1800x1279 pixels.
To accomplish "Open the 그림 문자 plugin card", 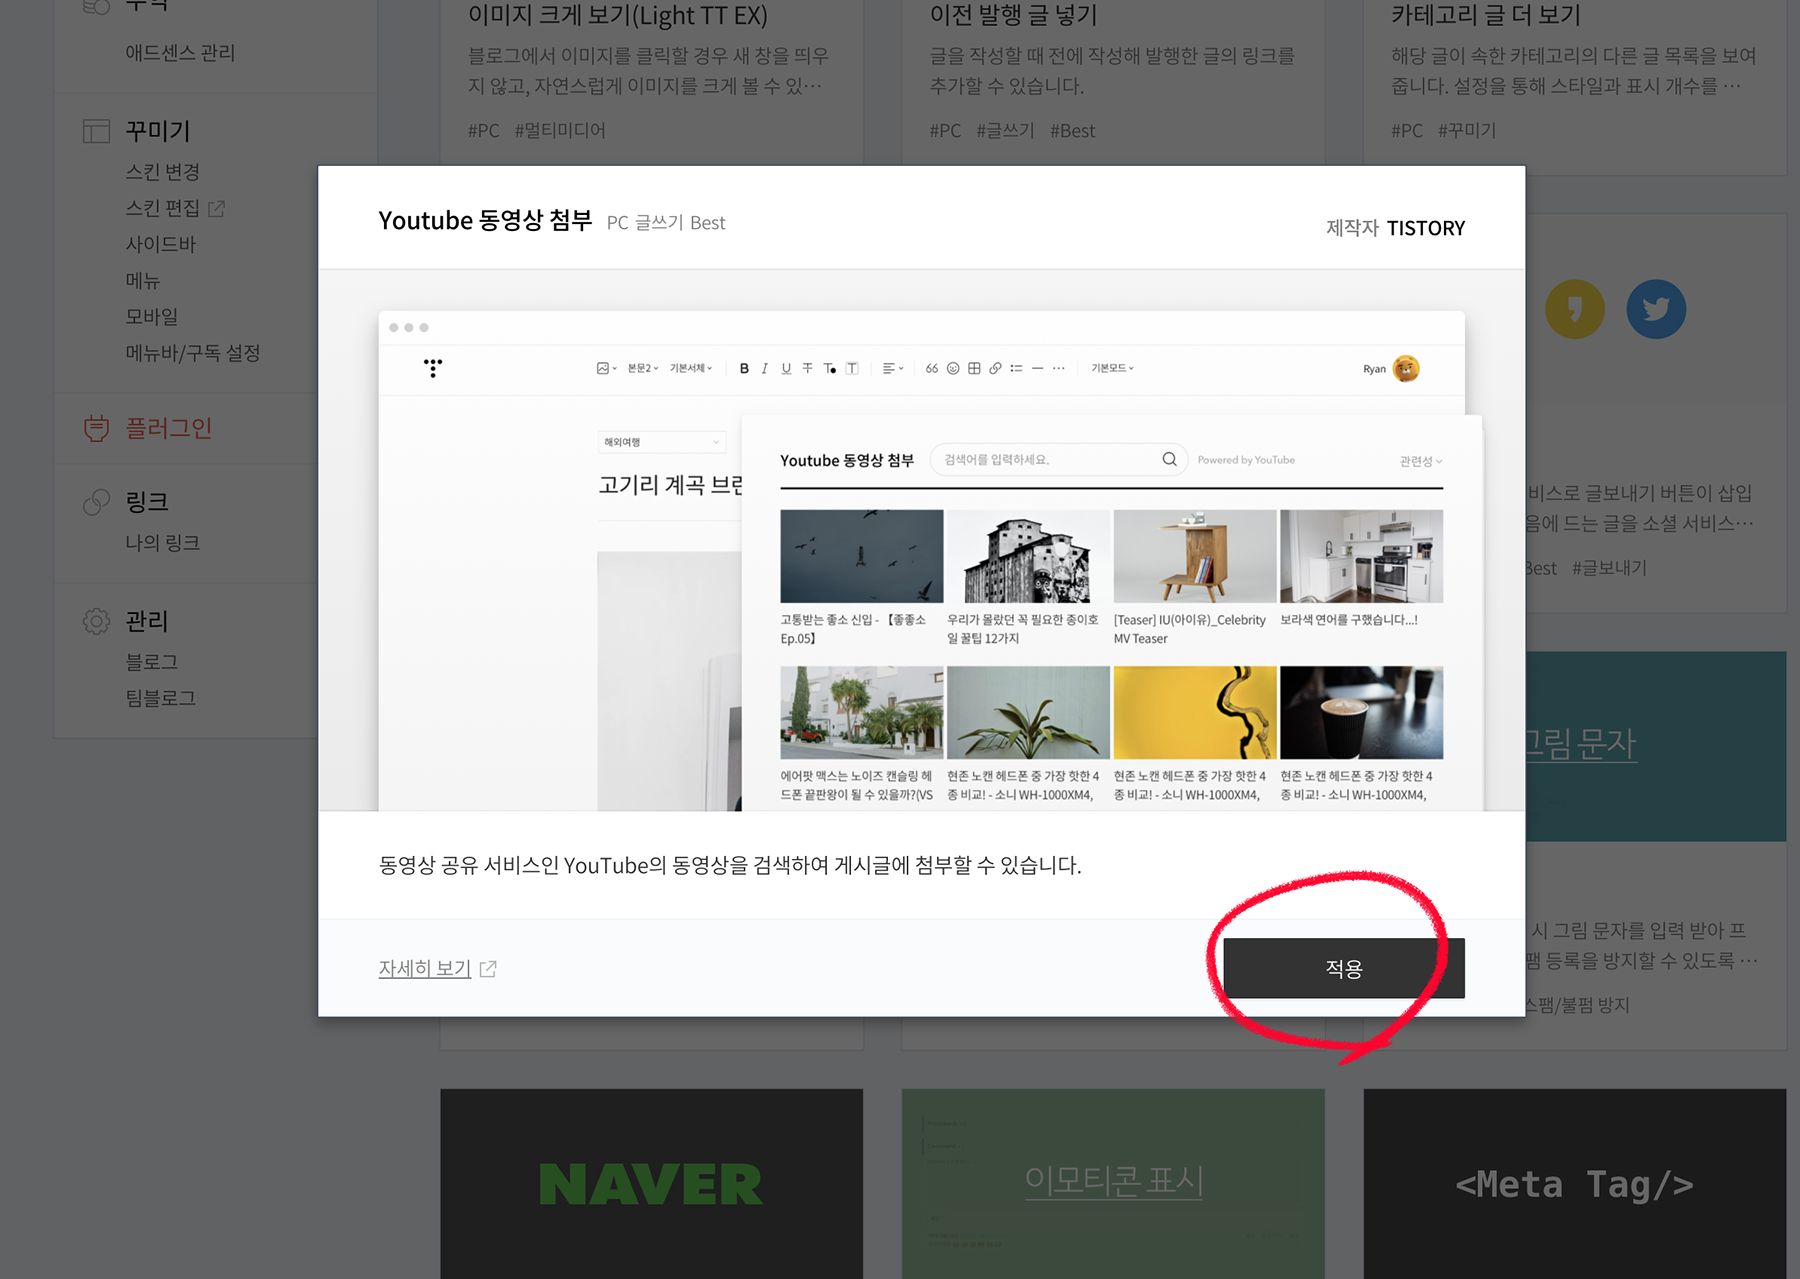I will click(1656, 746).
